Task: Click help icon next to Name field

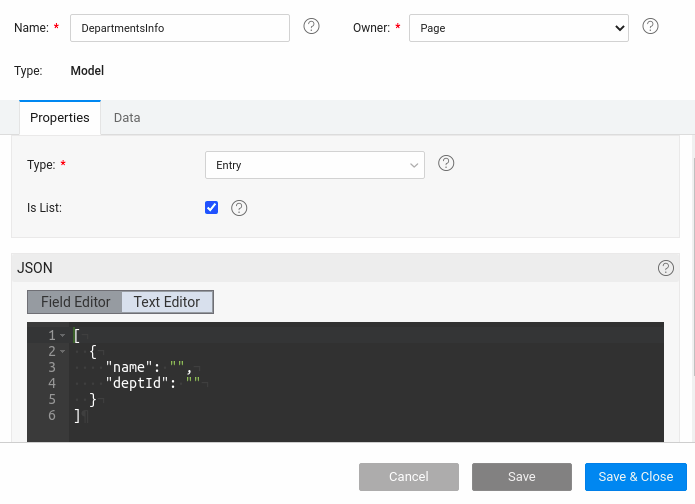Action: click(311, 27)
